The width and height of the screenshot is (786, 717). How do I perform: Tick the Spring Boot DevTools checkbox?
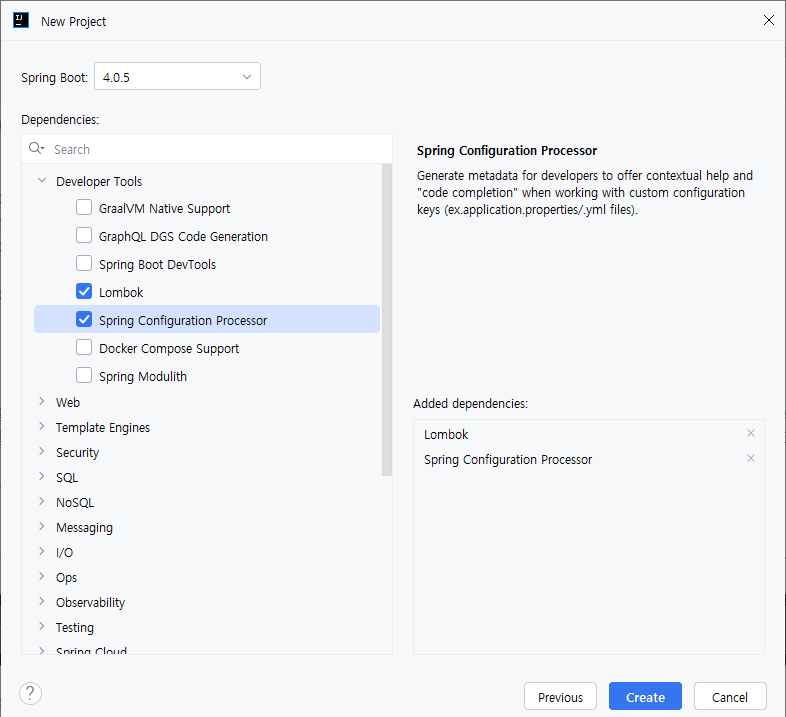84,263
